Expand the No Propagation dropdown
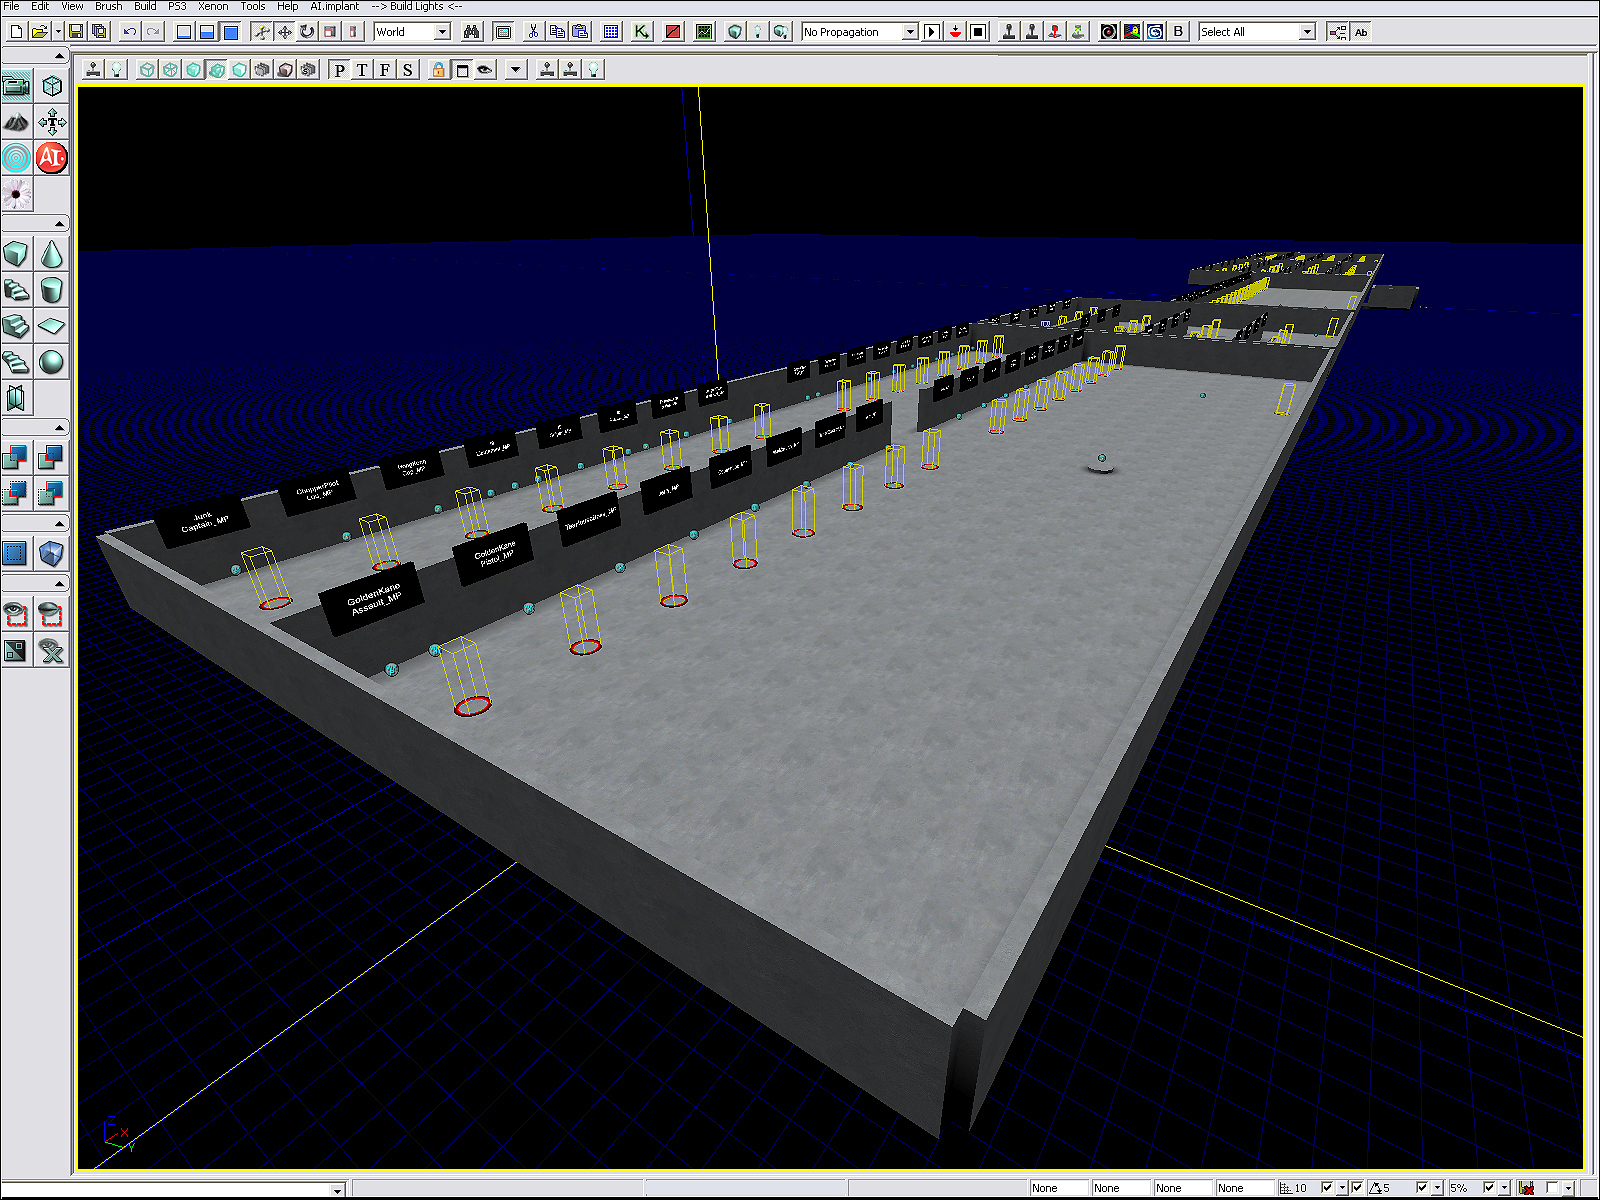 pyautogui.click(x=909, y=32)
